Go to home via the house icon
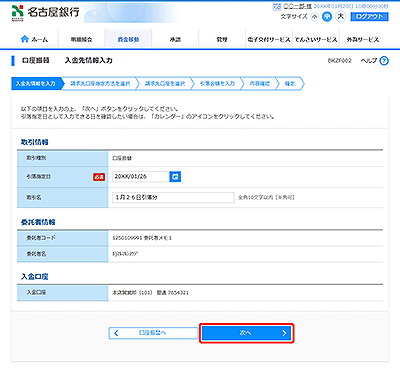Viewport: 400px width, 377px height. 25,39
